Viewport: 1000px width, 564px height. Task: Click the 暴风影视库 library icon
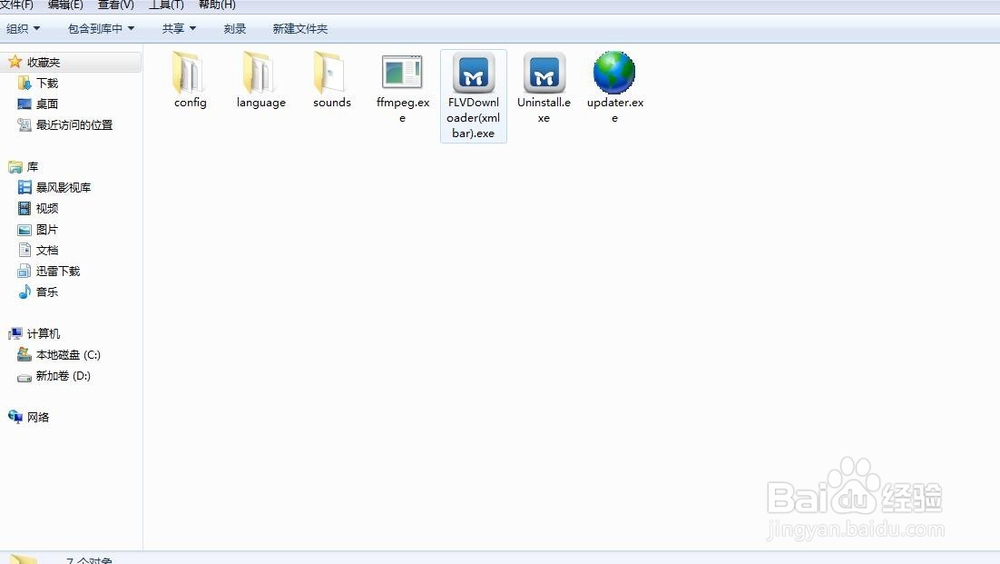click(24, 187)
